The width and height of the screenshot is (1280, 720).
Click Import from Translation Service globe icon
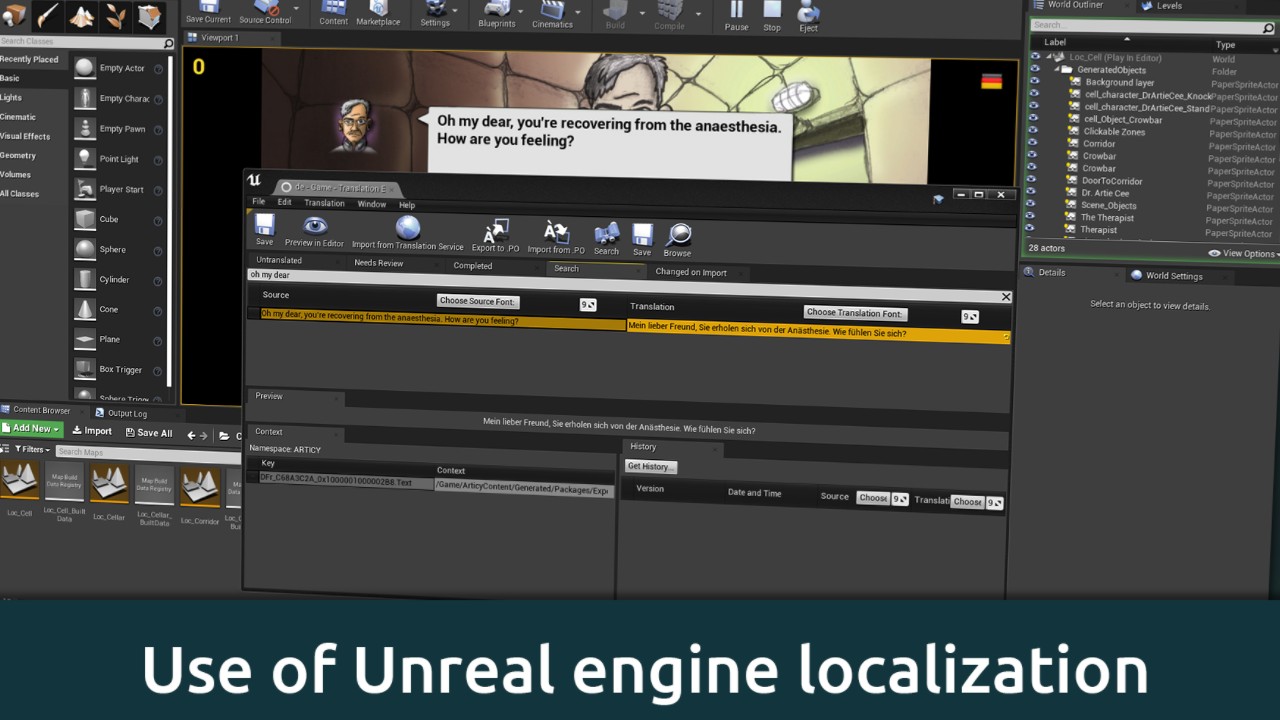[407, 227]
